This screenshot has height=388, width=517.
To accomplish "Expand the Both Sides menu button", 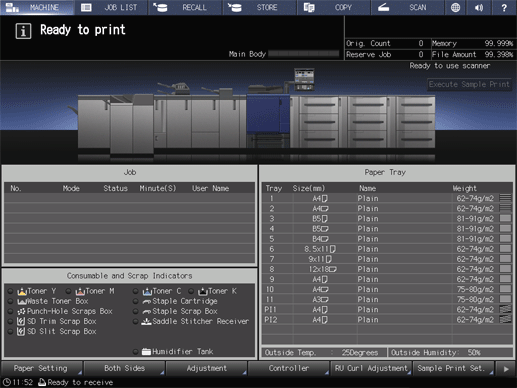I will tap(124, 368).
